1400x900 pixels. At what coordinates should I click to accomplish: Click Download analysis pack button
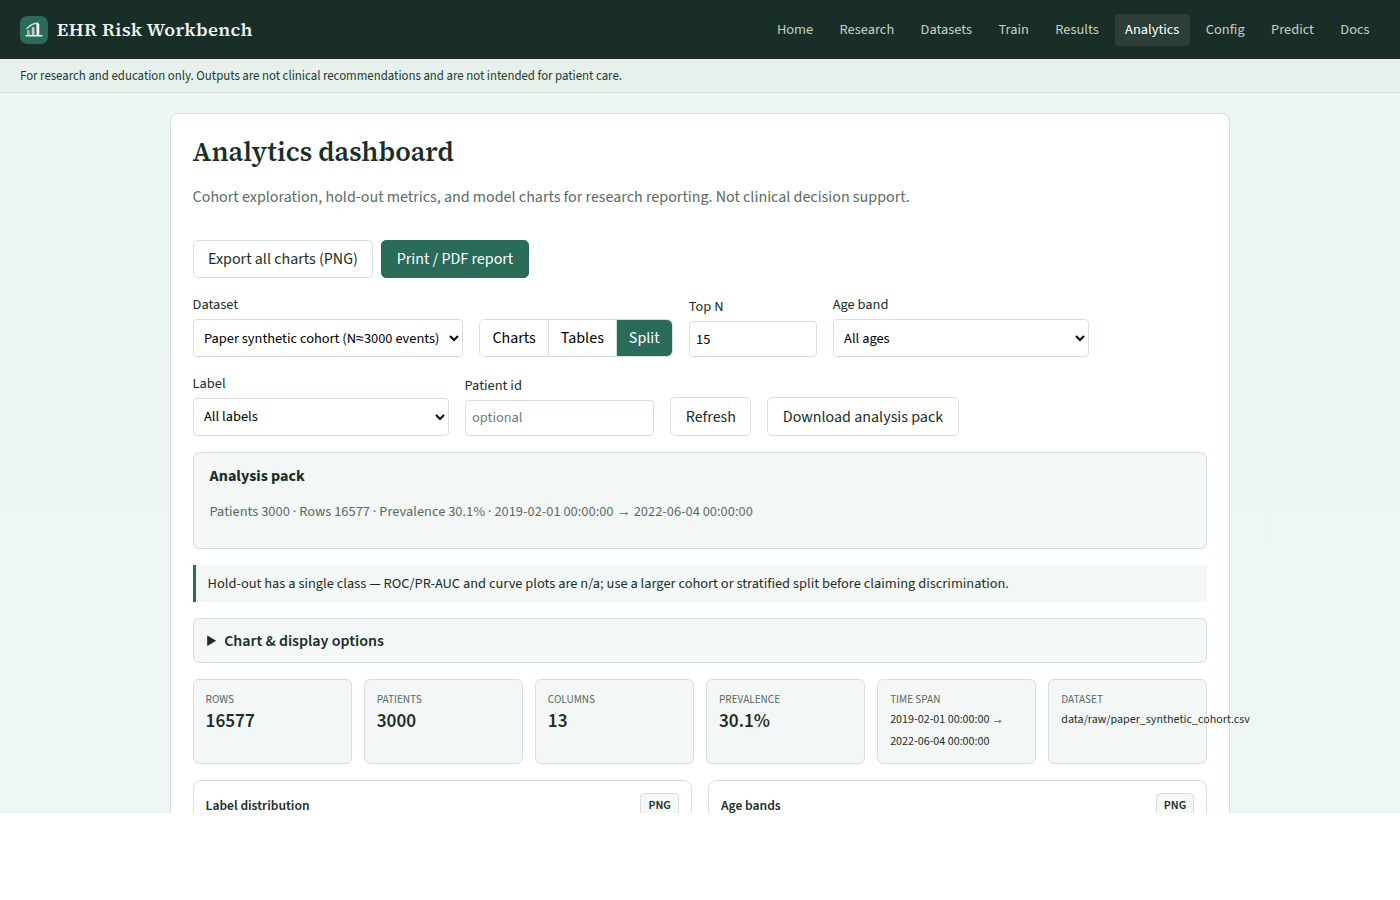pos(863,417)
